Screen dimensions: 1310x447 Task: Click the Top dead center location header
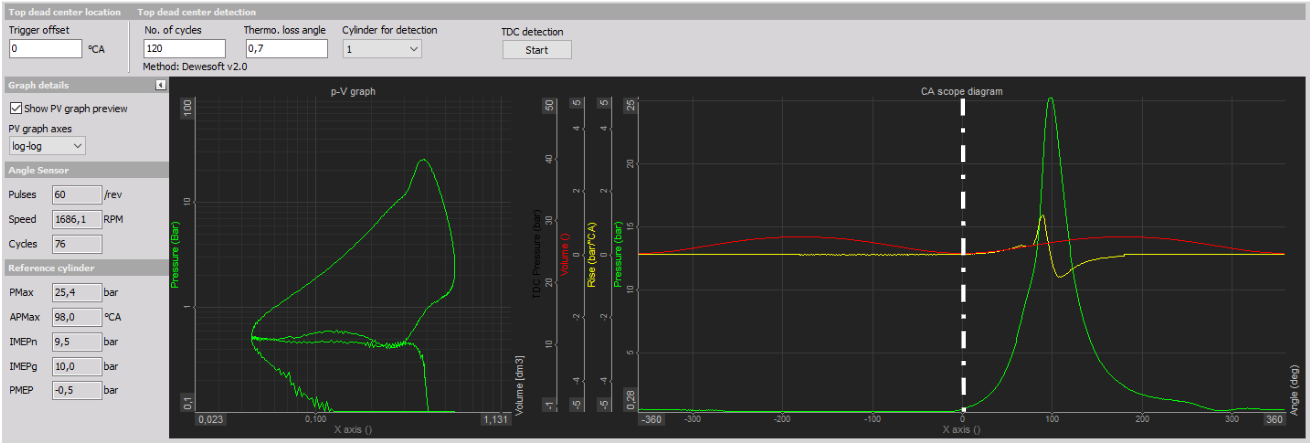tap(65, 12)
